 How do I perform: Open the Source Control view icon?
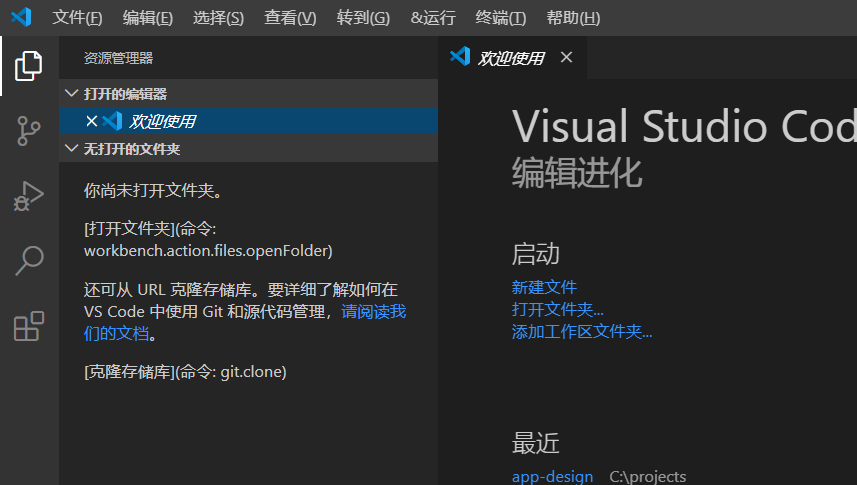coord(28,131)
